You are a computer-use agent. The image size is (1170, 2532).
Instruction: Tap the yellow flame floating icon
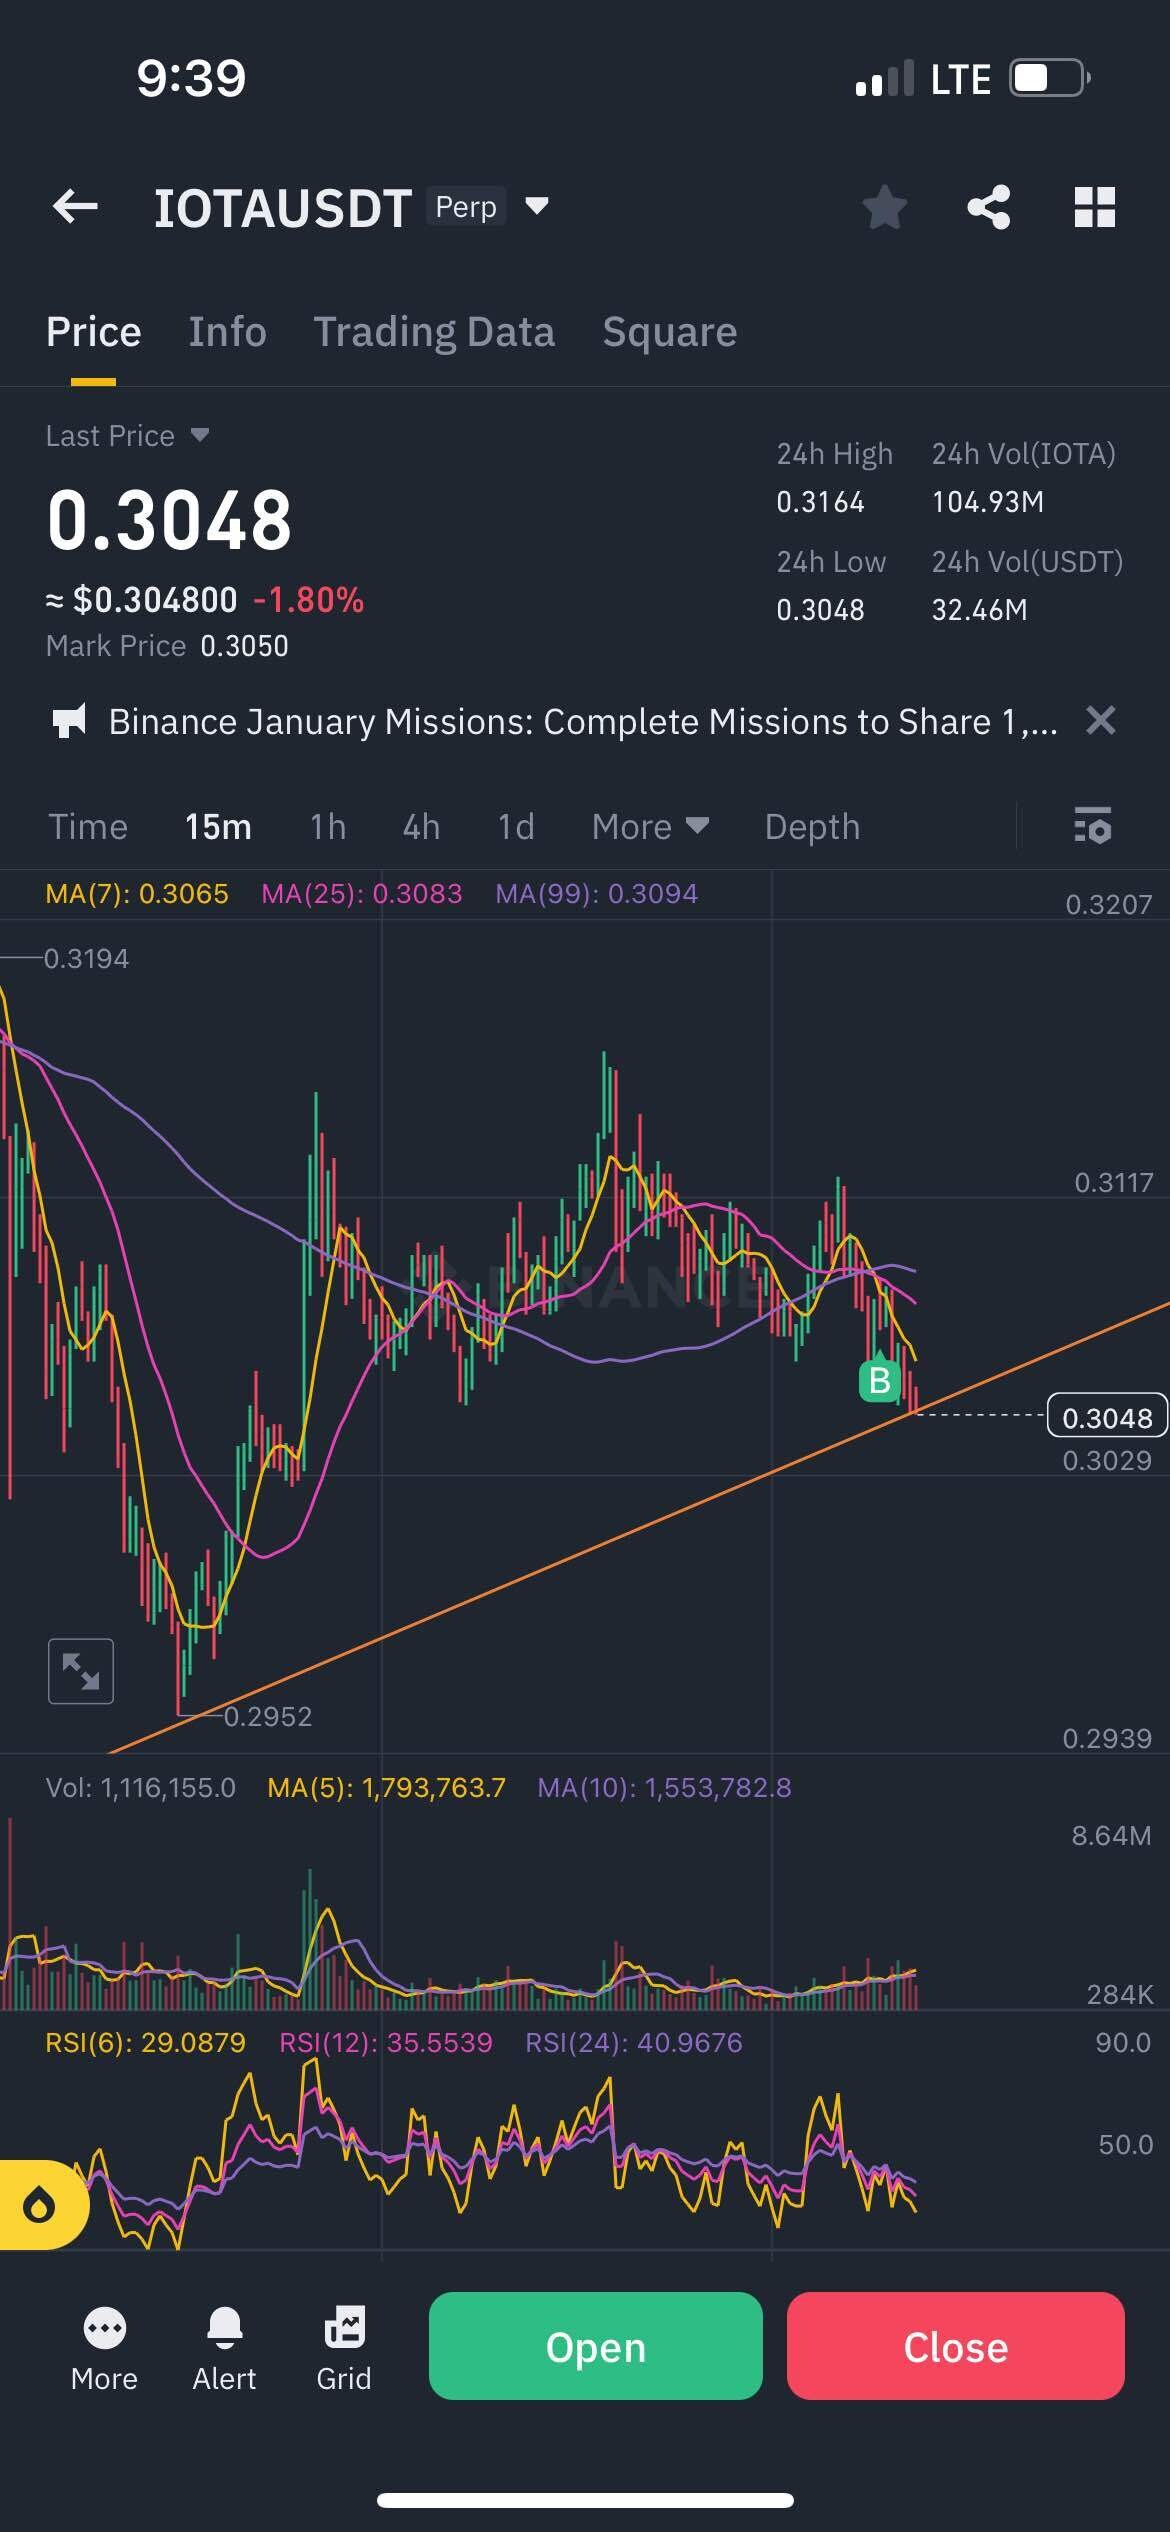40,2205
